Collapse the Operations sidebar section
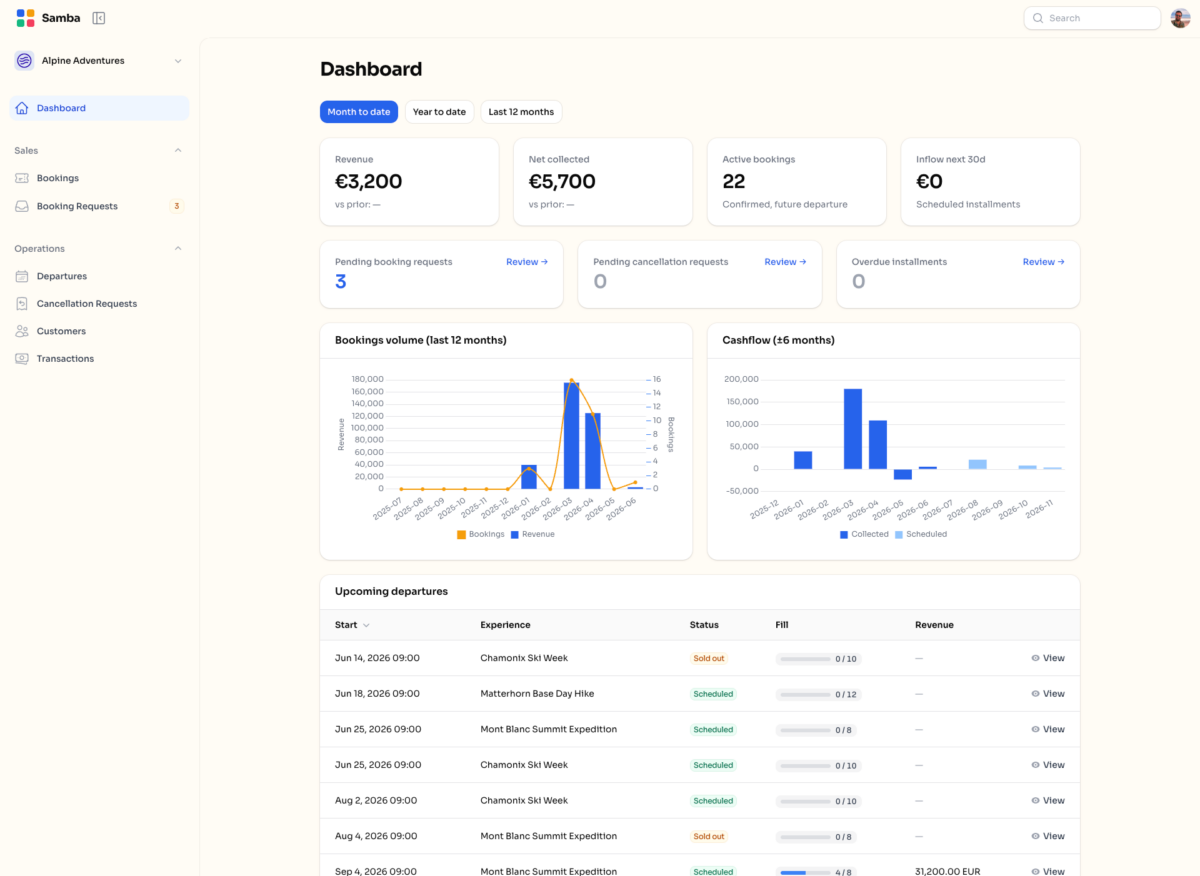Screen dimensions: 1200x876 click(x=178, y=248)
